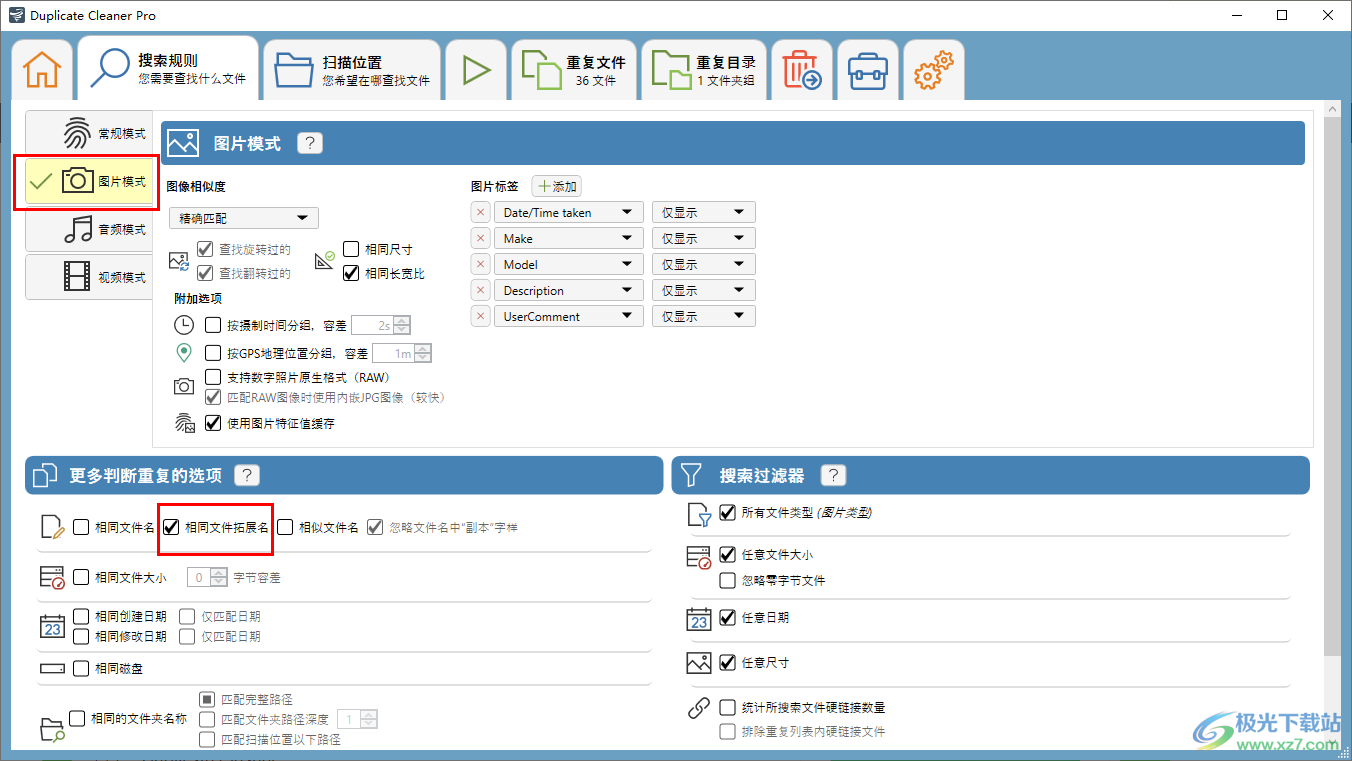Click the clock icon beside 按摄制时间分组
Viewport: 1352px width, 761px height.
pos(184,325)
